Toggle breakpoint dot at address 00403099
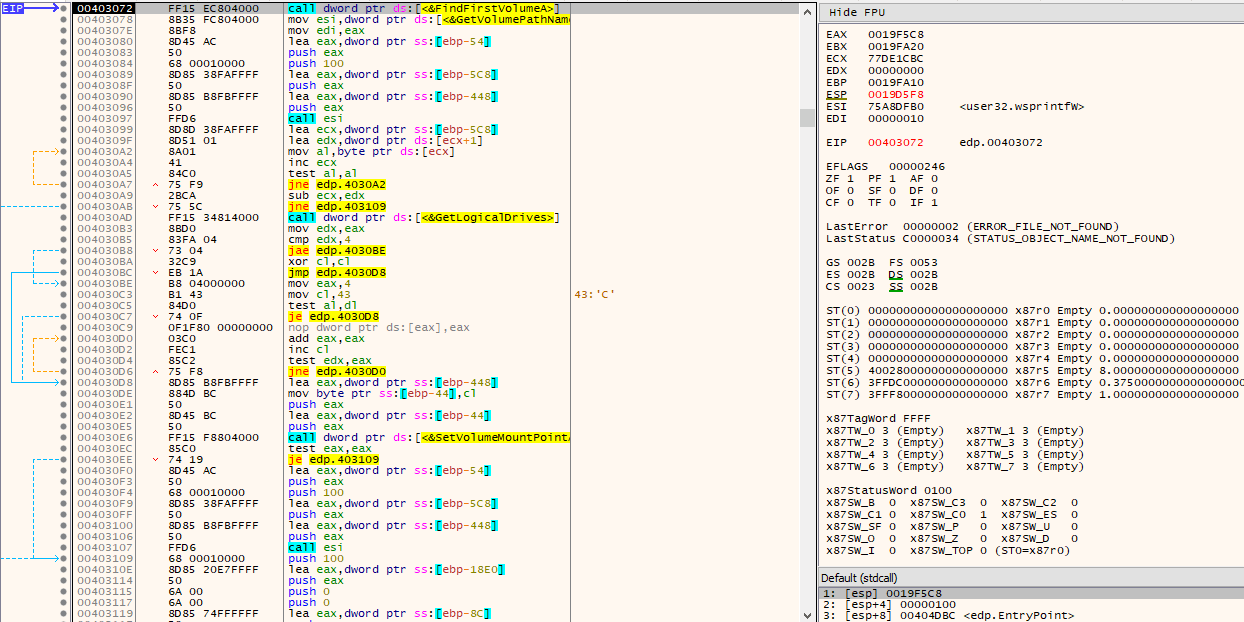Viewport: 1244px width, 622px height. (x=65, y=129)
